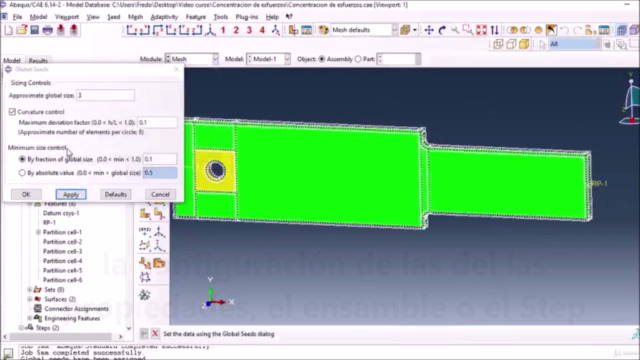Viewport: 640px width, 360px height.
Task: Expand the Surfaces (2) tree node
Action: pyautogui.click(x=29, y=299)
